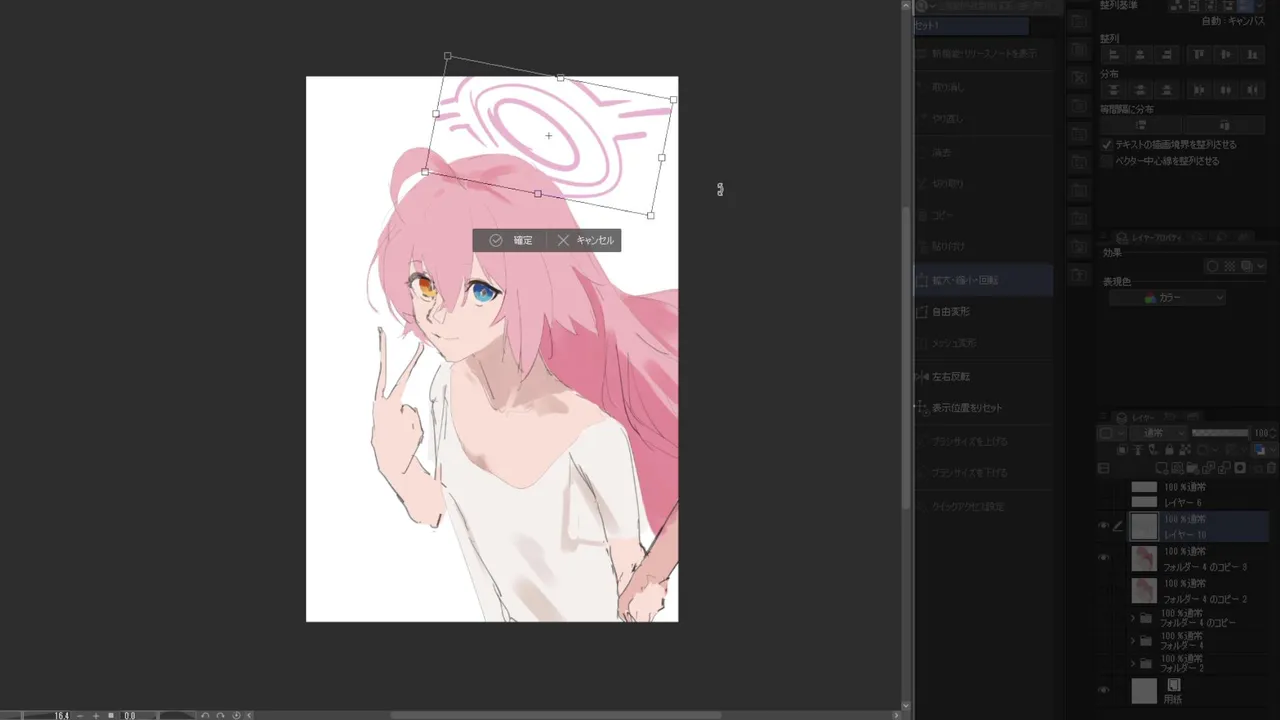Click 新機能・リリースノートを表示 entry
Viewport: 1280px width, 720px height.
pos(984,54)
